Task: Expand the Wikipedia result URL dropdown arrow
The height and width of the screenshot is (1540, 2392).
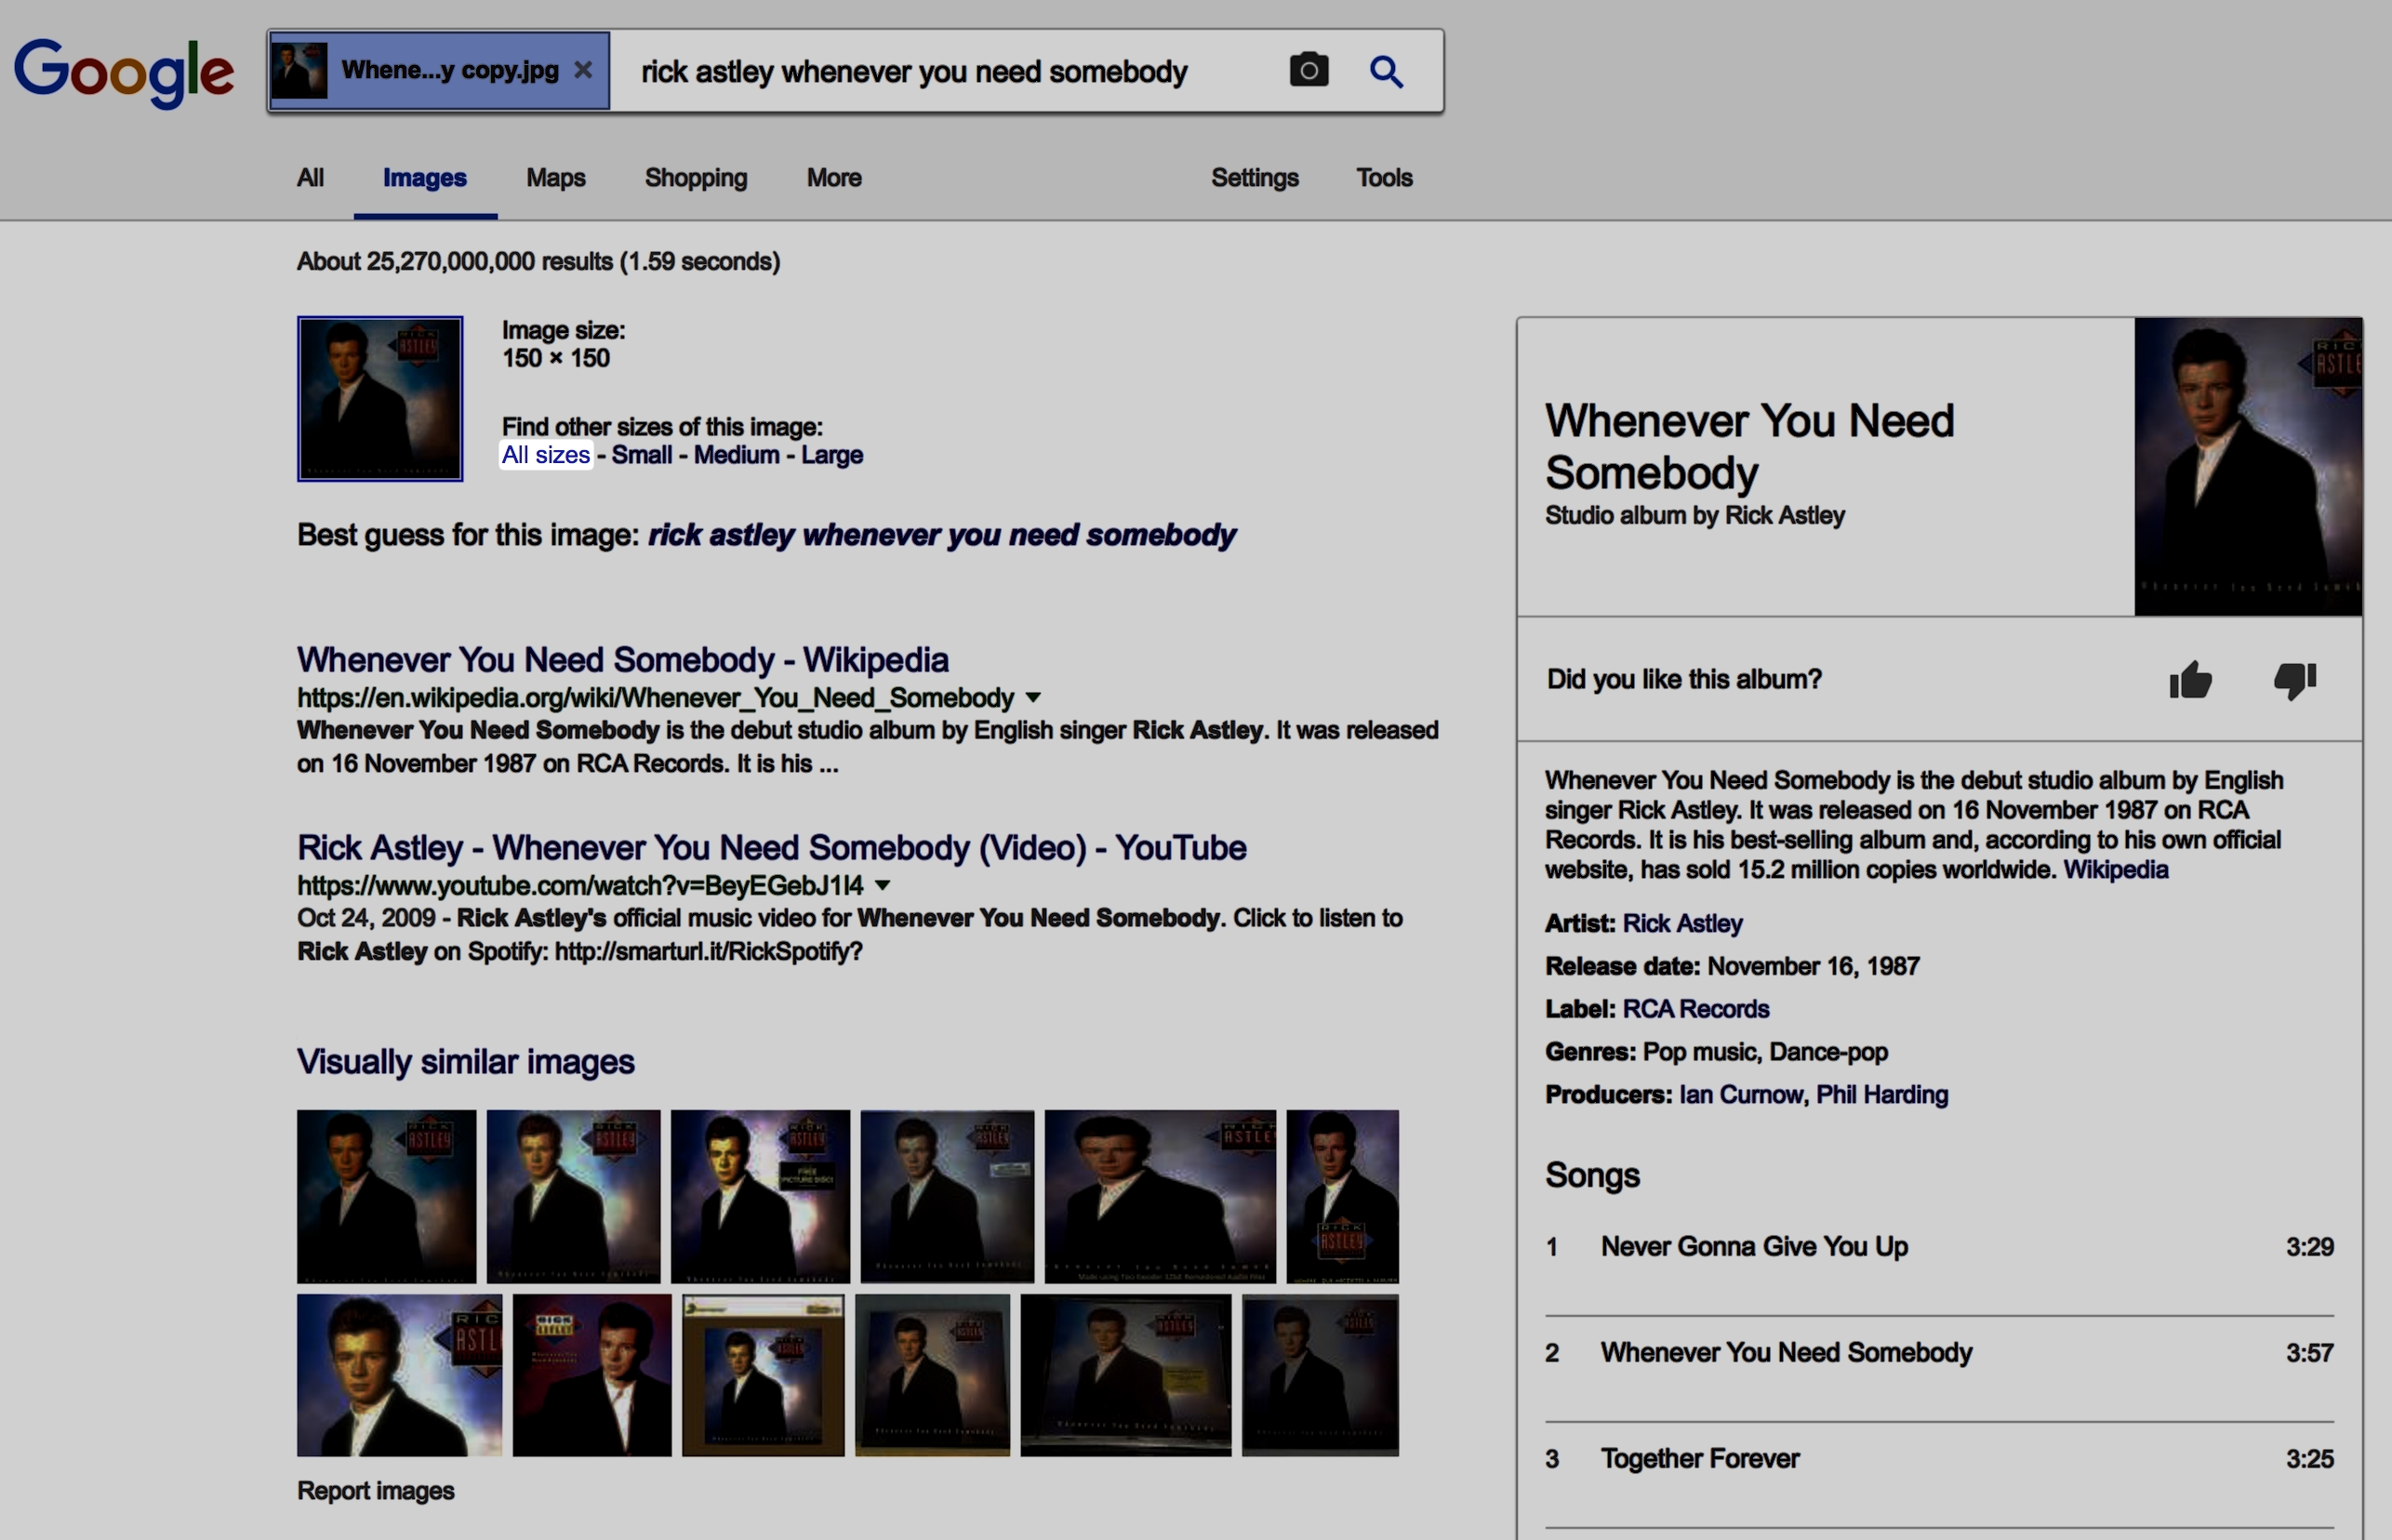Action: coord(1033,697)
